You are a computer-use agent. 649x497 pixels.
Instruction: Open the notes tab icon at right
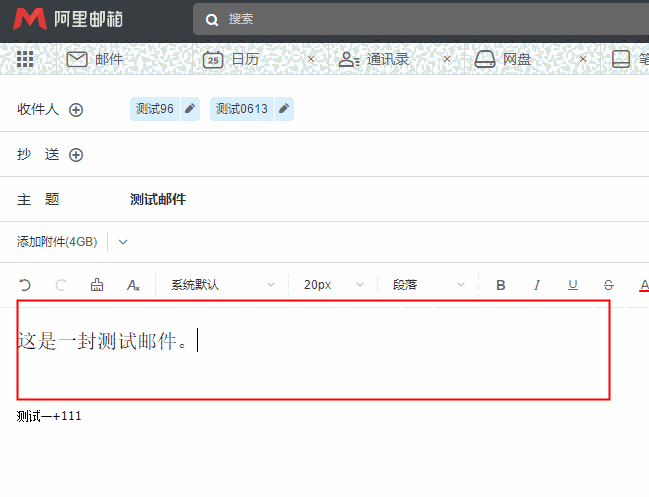[x=621, y=59]
